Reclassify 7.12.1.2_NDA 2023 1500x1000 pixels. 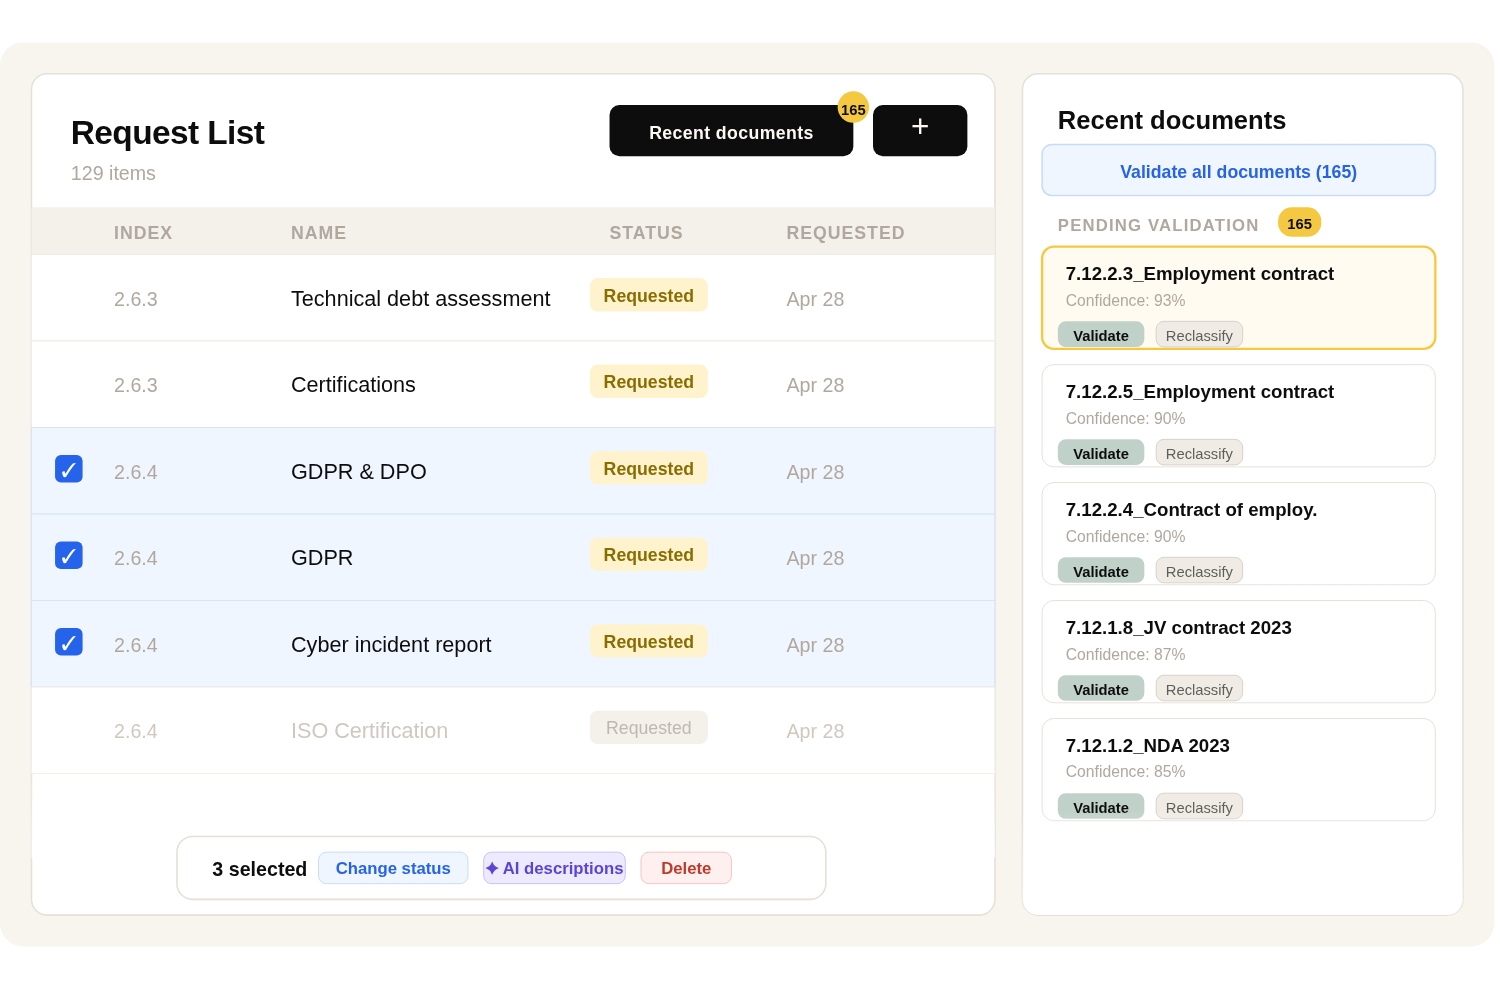coord(1199,807)
